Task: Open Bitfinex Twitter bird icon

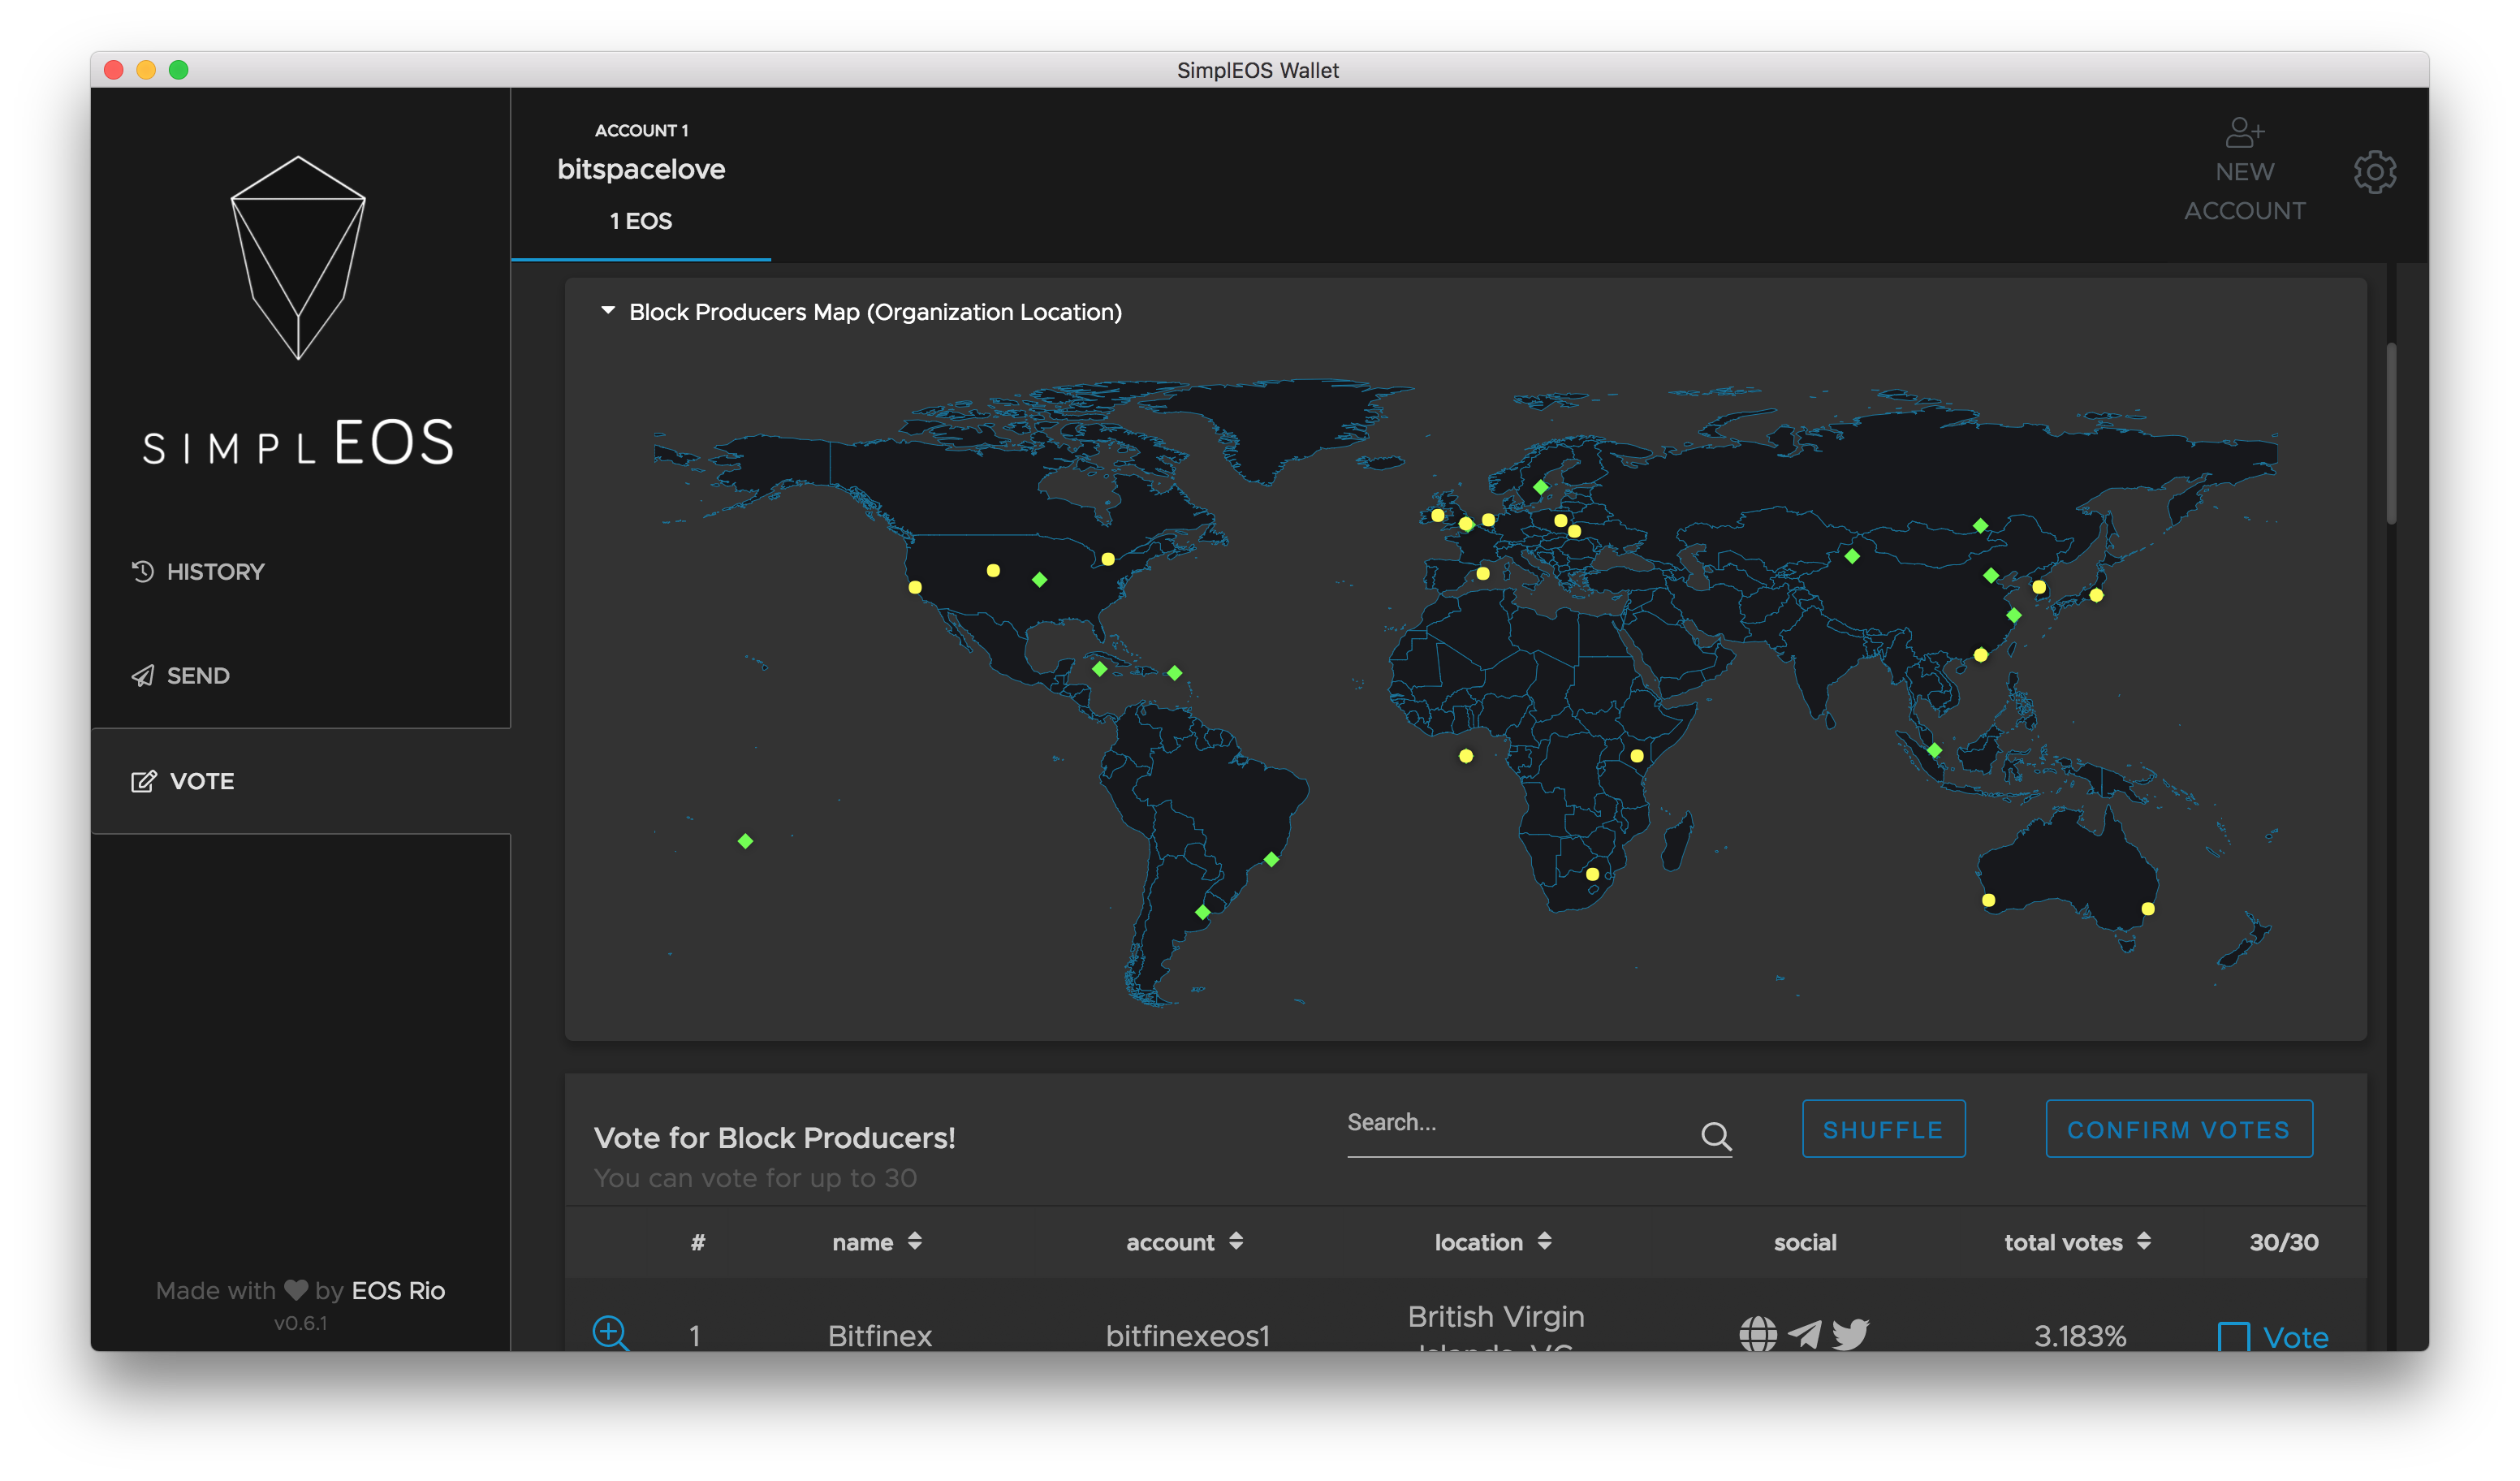Action: [x=1851, y=1334]
